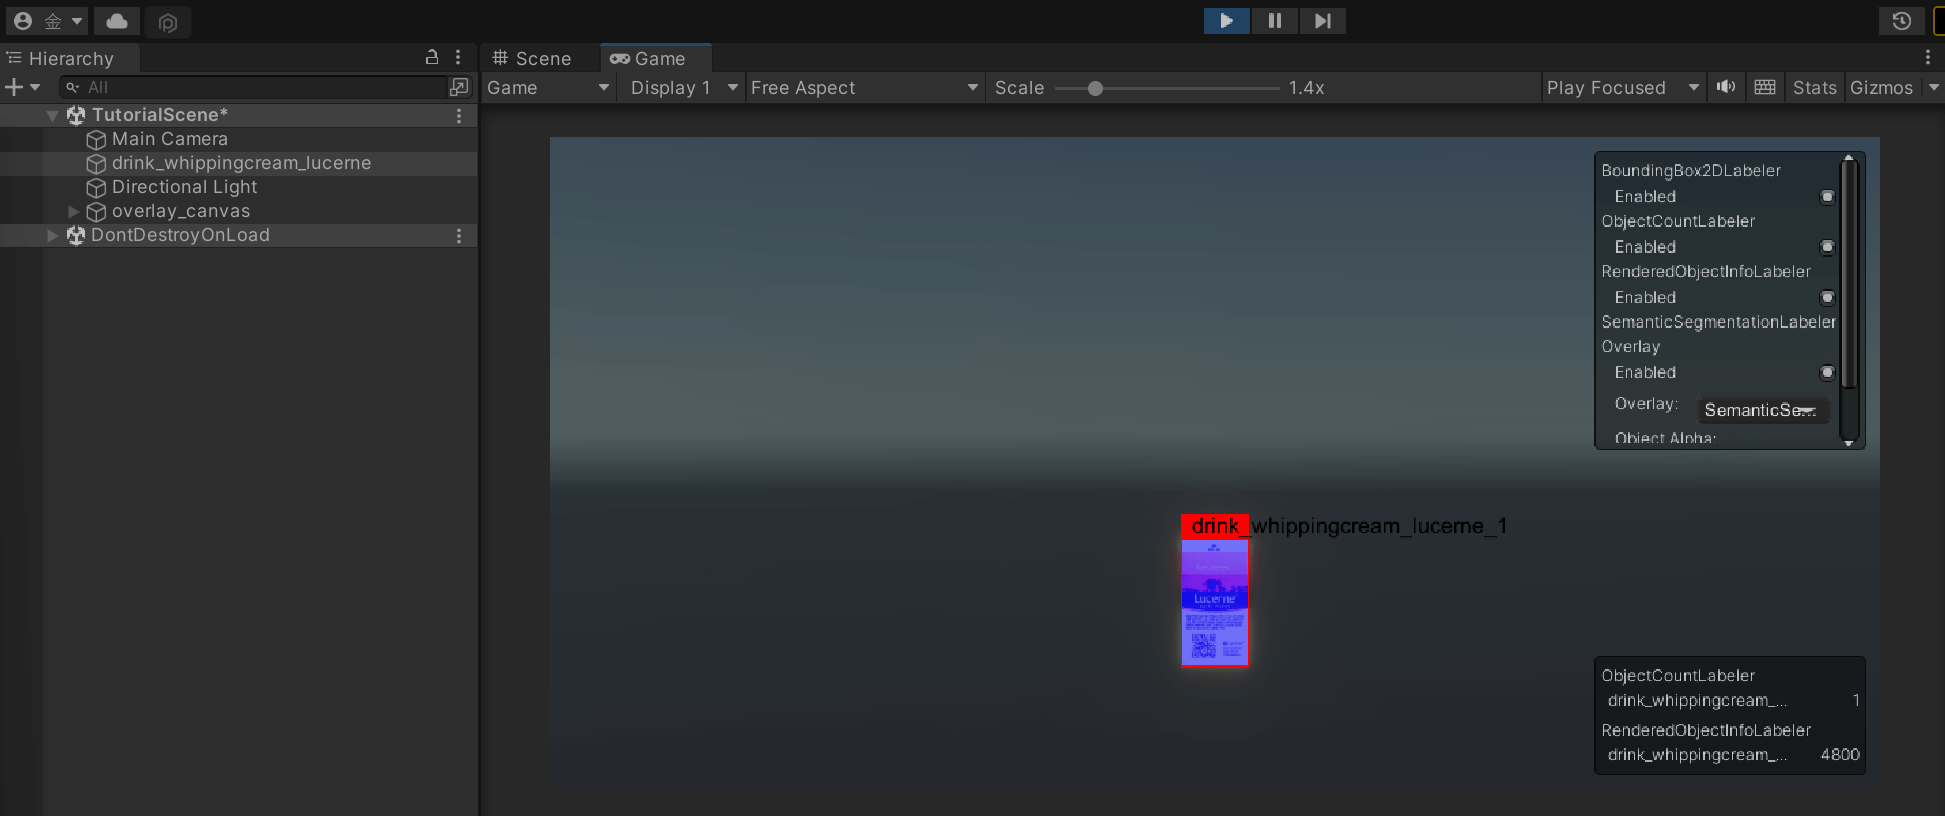Click the ObjectCountLabeler count row
This screenshot has width=1945, height=816.
1732,701
